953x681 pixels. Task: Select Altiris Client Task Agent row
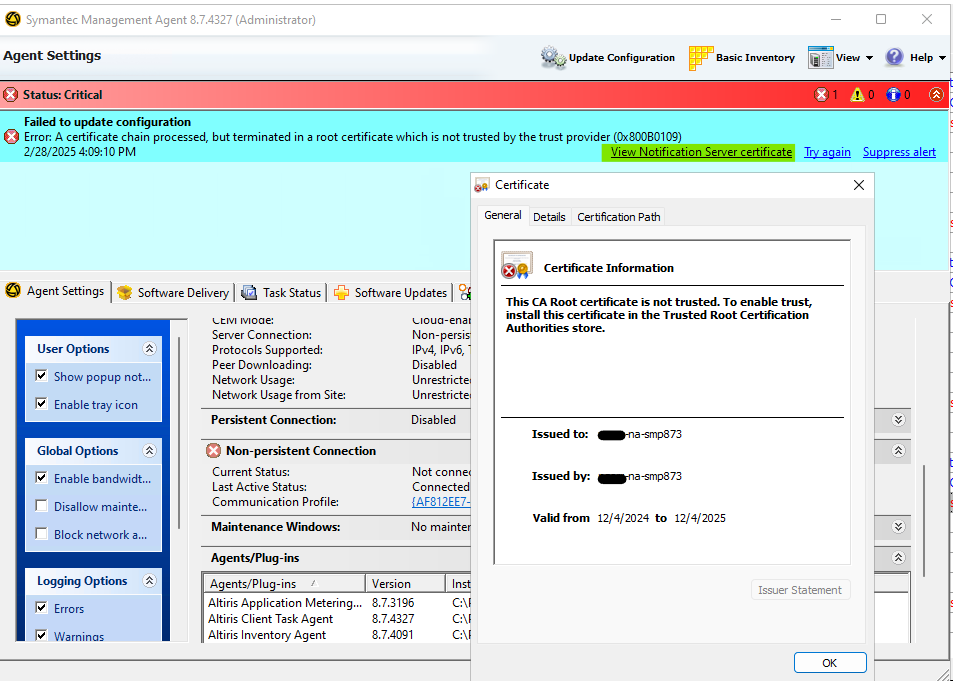pos(336,619)
